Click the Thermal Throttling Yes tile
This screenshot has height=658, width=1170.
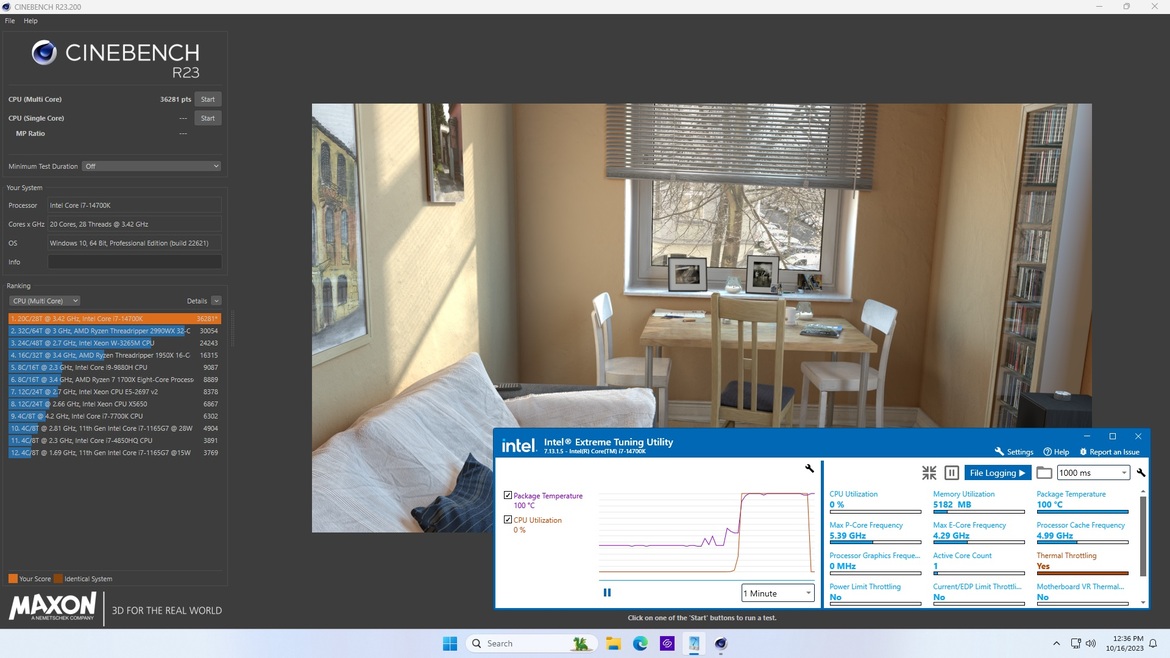pyautogui.click(x=1082, y=563)
